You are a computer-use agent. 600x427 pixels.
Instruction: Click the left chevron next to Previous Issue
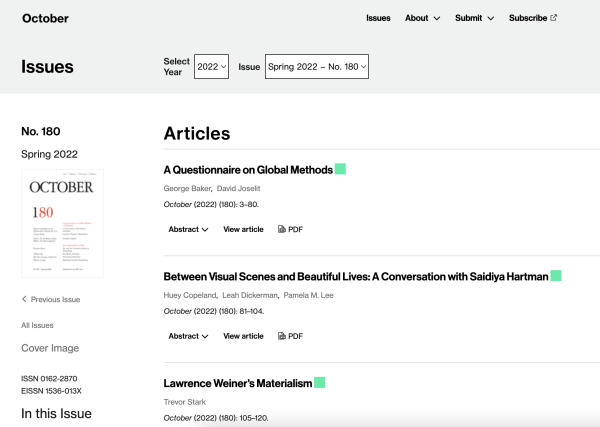tap(24, 299)
